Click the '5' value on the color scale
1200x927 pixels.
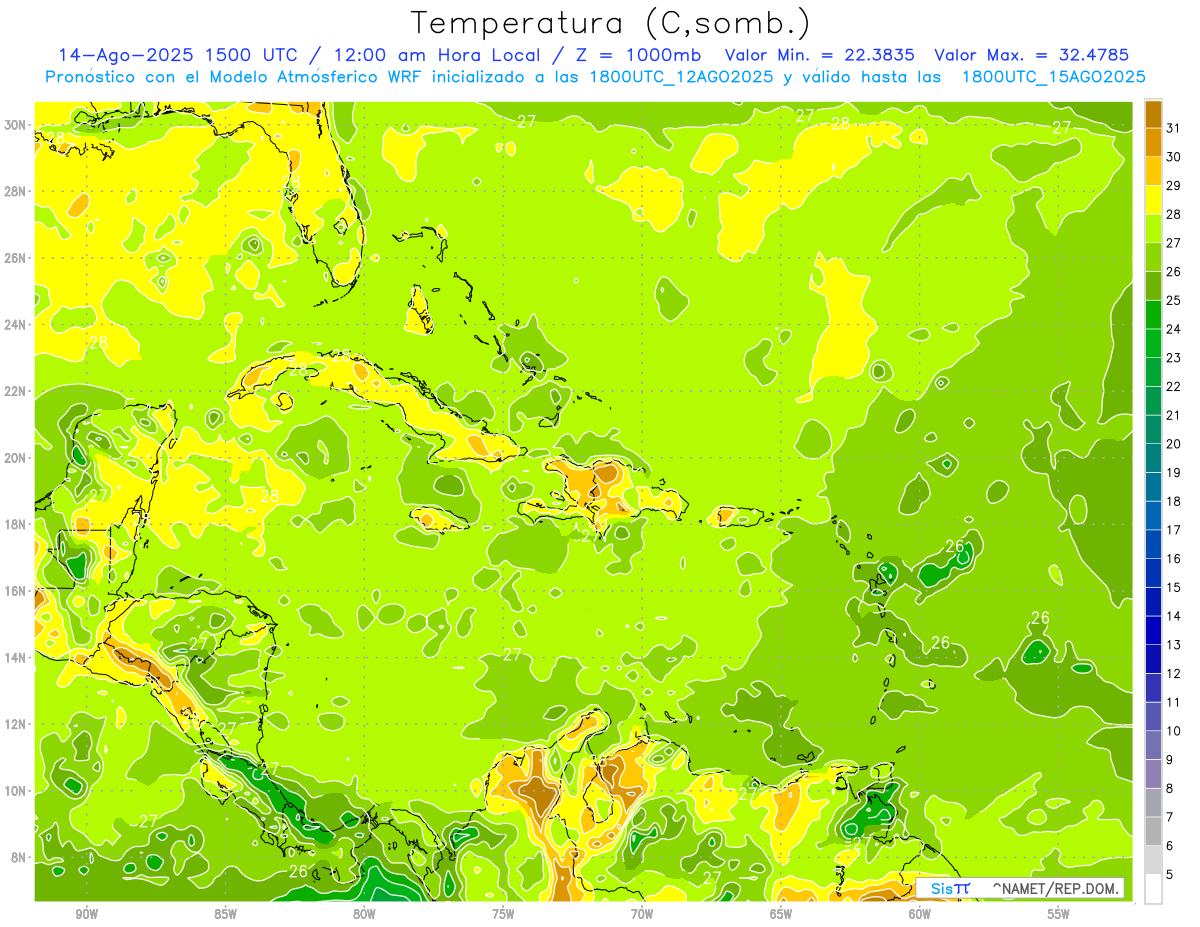point(1171,875)
